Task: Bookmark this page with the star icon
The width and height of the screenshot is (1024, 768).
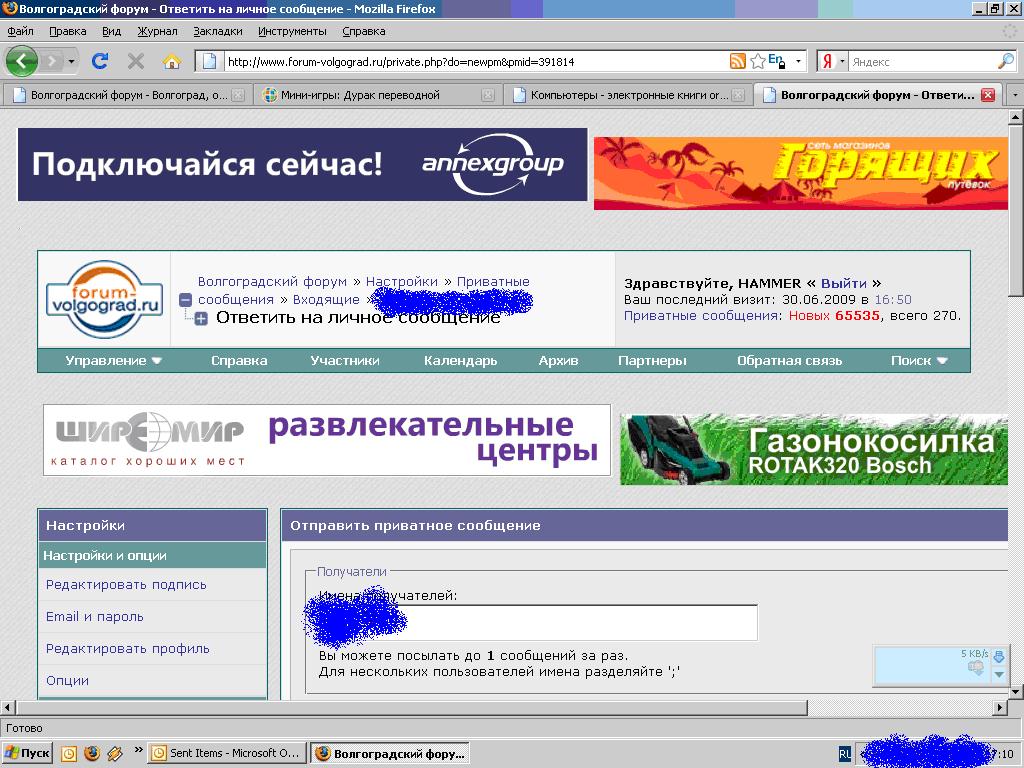Action: click(758, 61)
